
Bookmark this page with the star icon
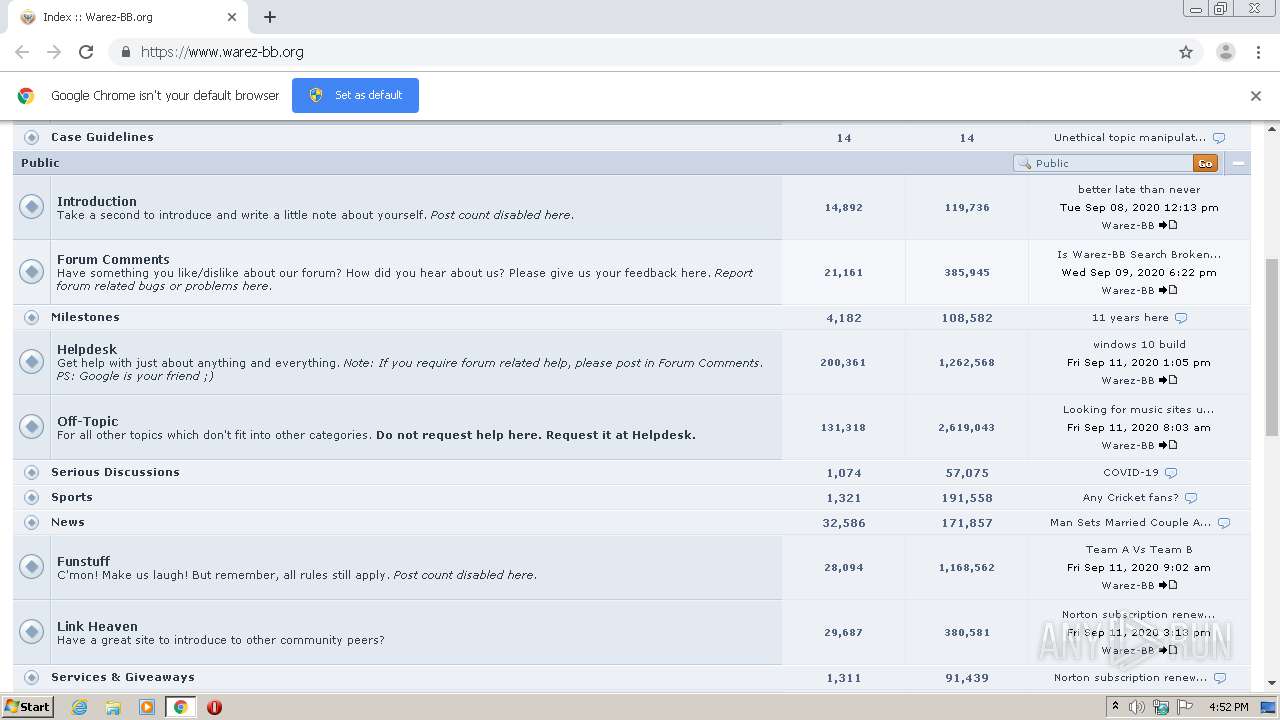pos(1186,52)
